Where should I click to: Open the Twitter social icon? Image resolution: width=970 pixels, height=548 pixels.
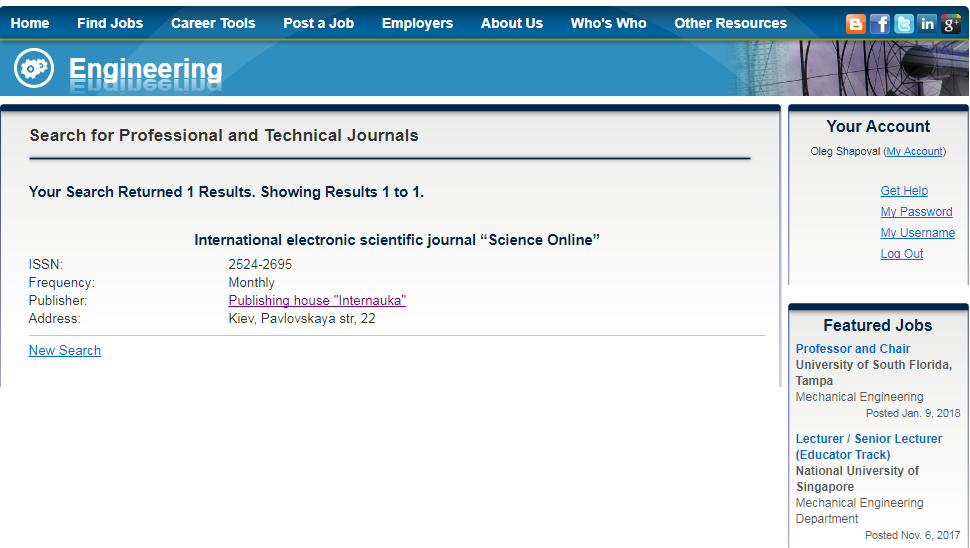coord(903,24)
